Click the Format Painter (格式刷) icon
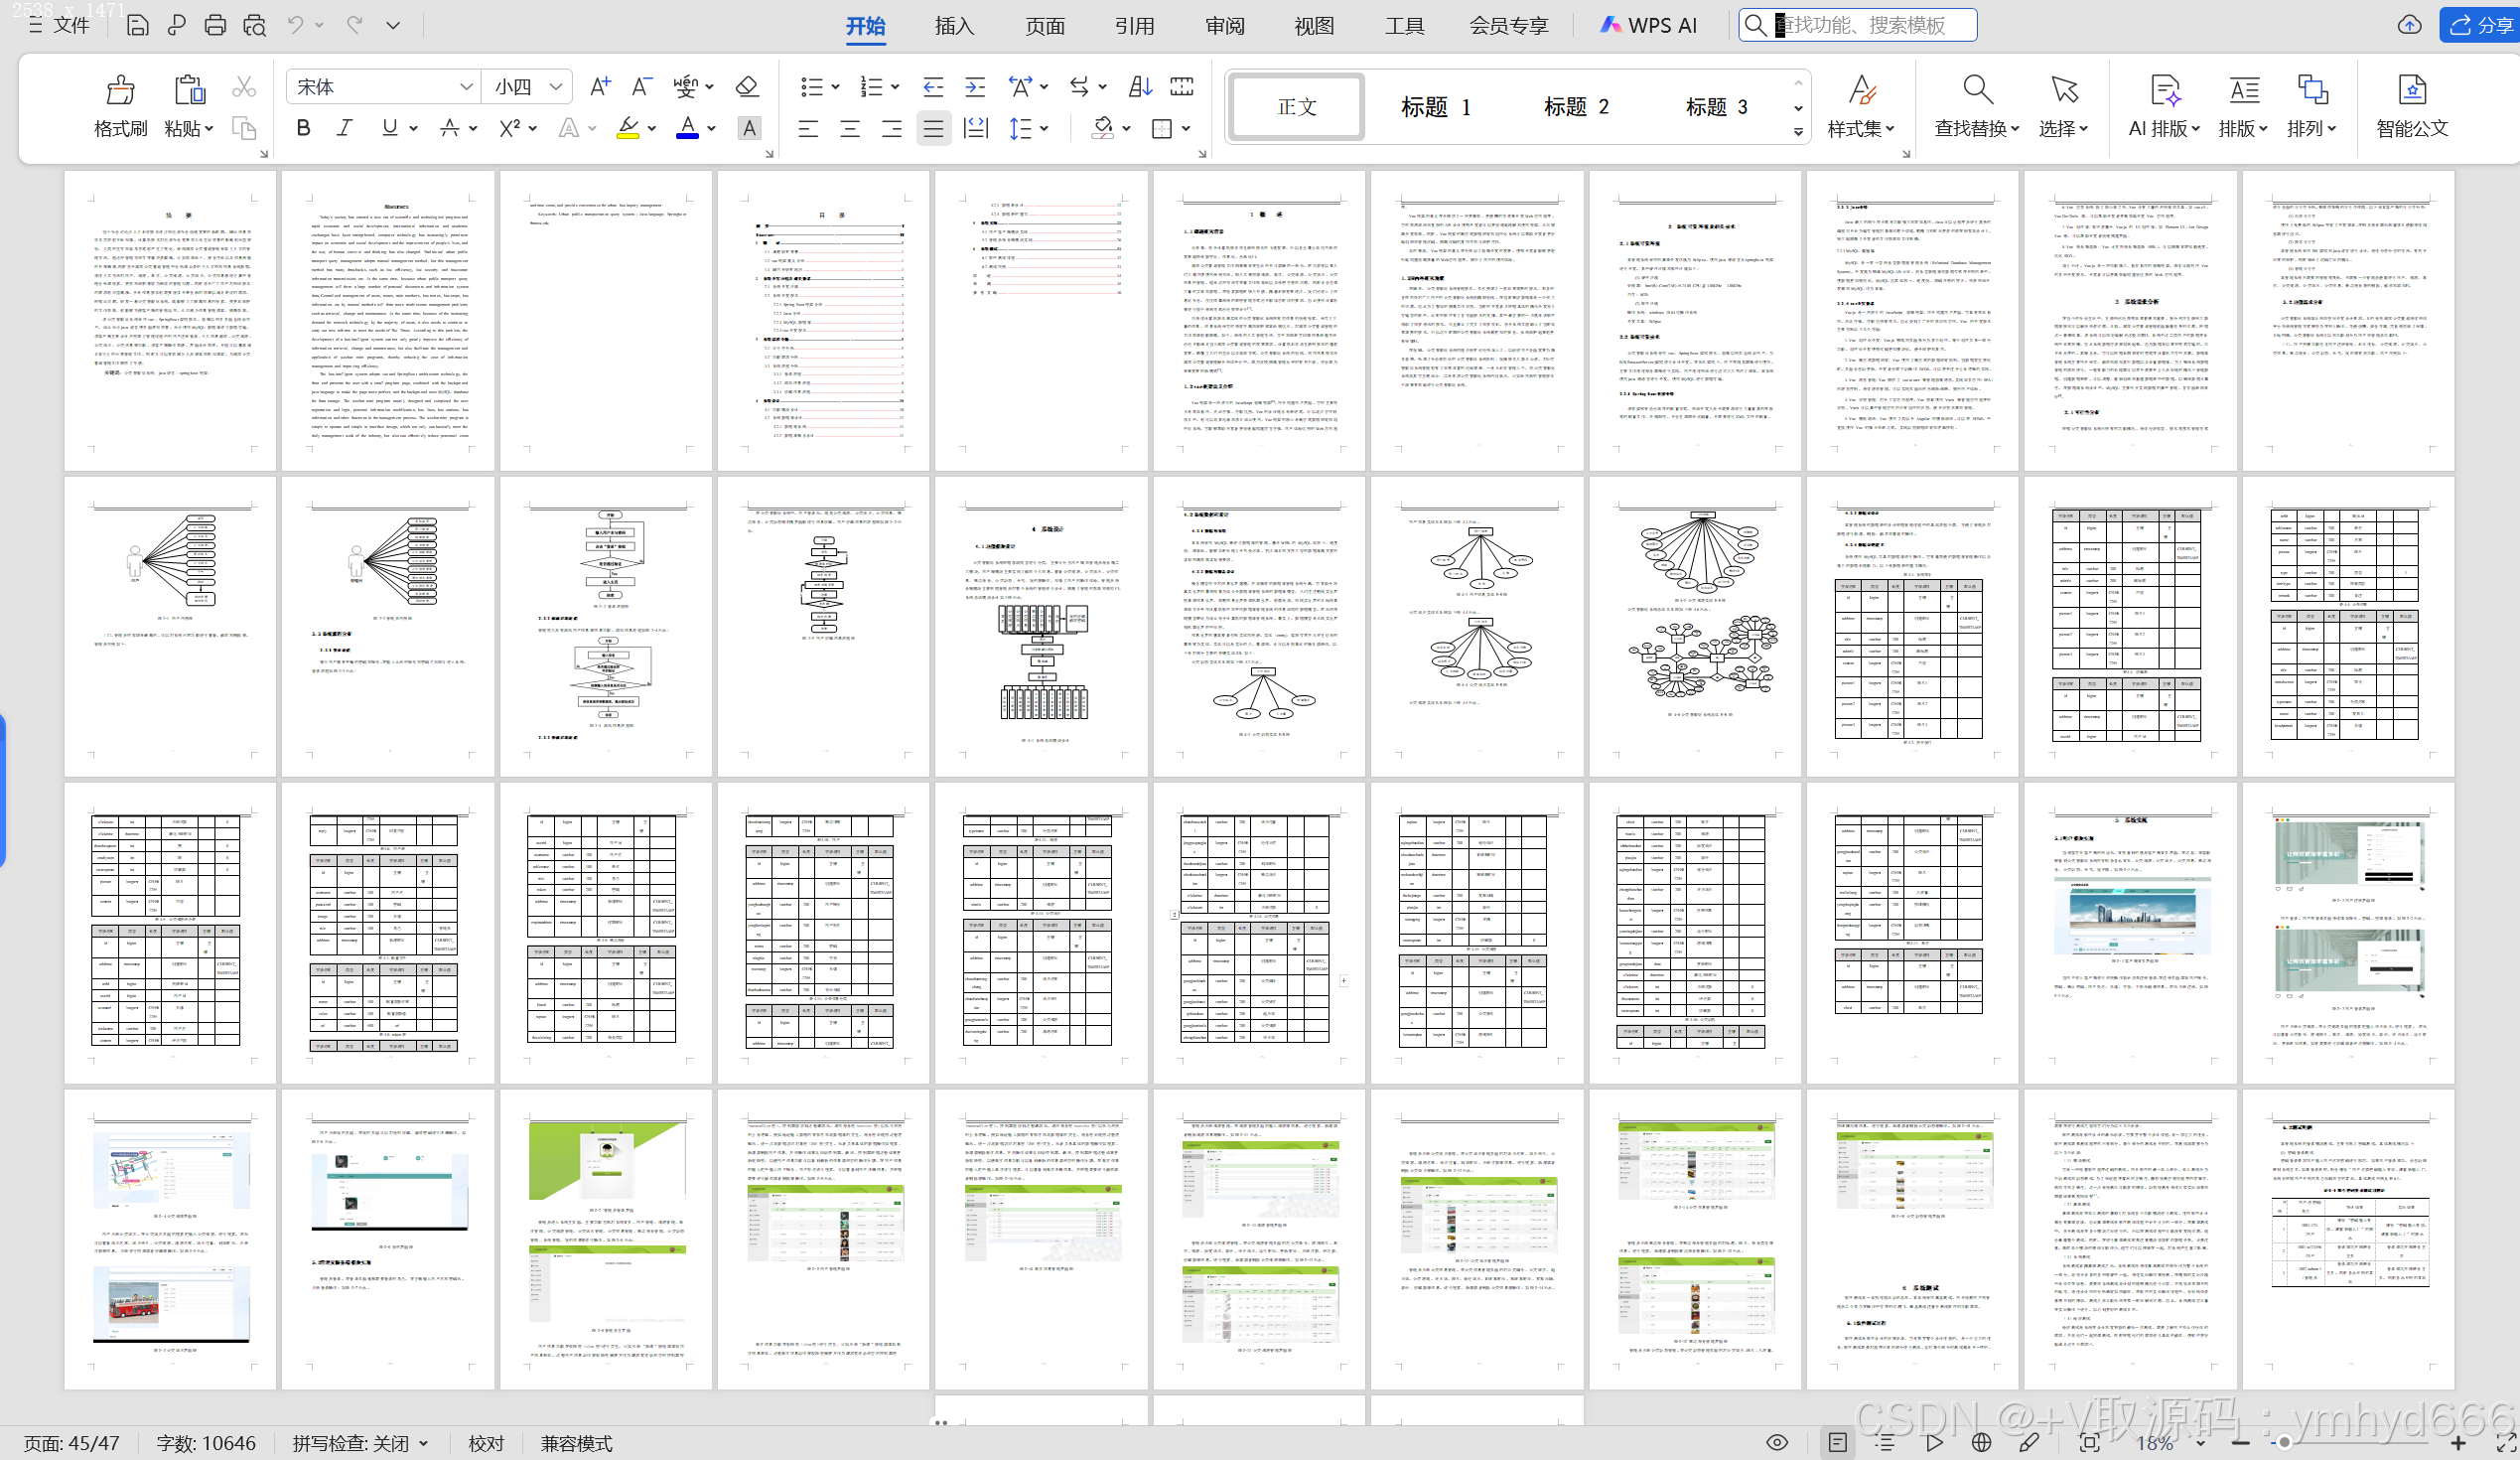Screen dimensions: 2520x1460 (120, 90)
